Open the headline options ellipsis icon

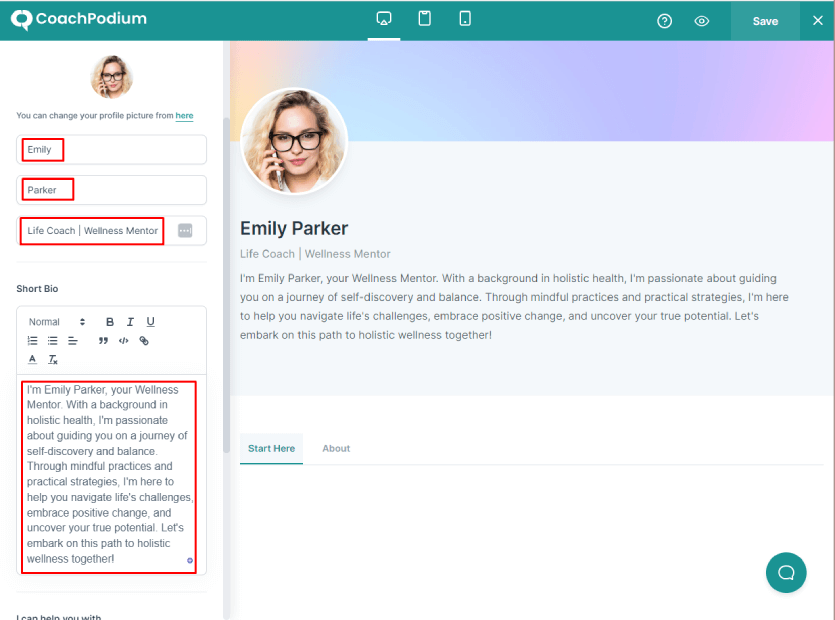point(185,231)
